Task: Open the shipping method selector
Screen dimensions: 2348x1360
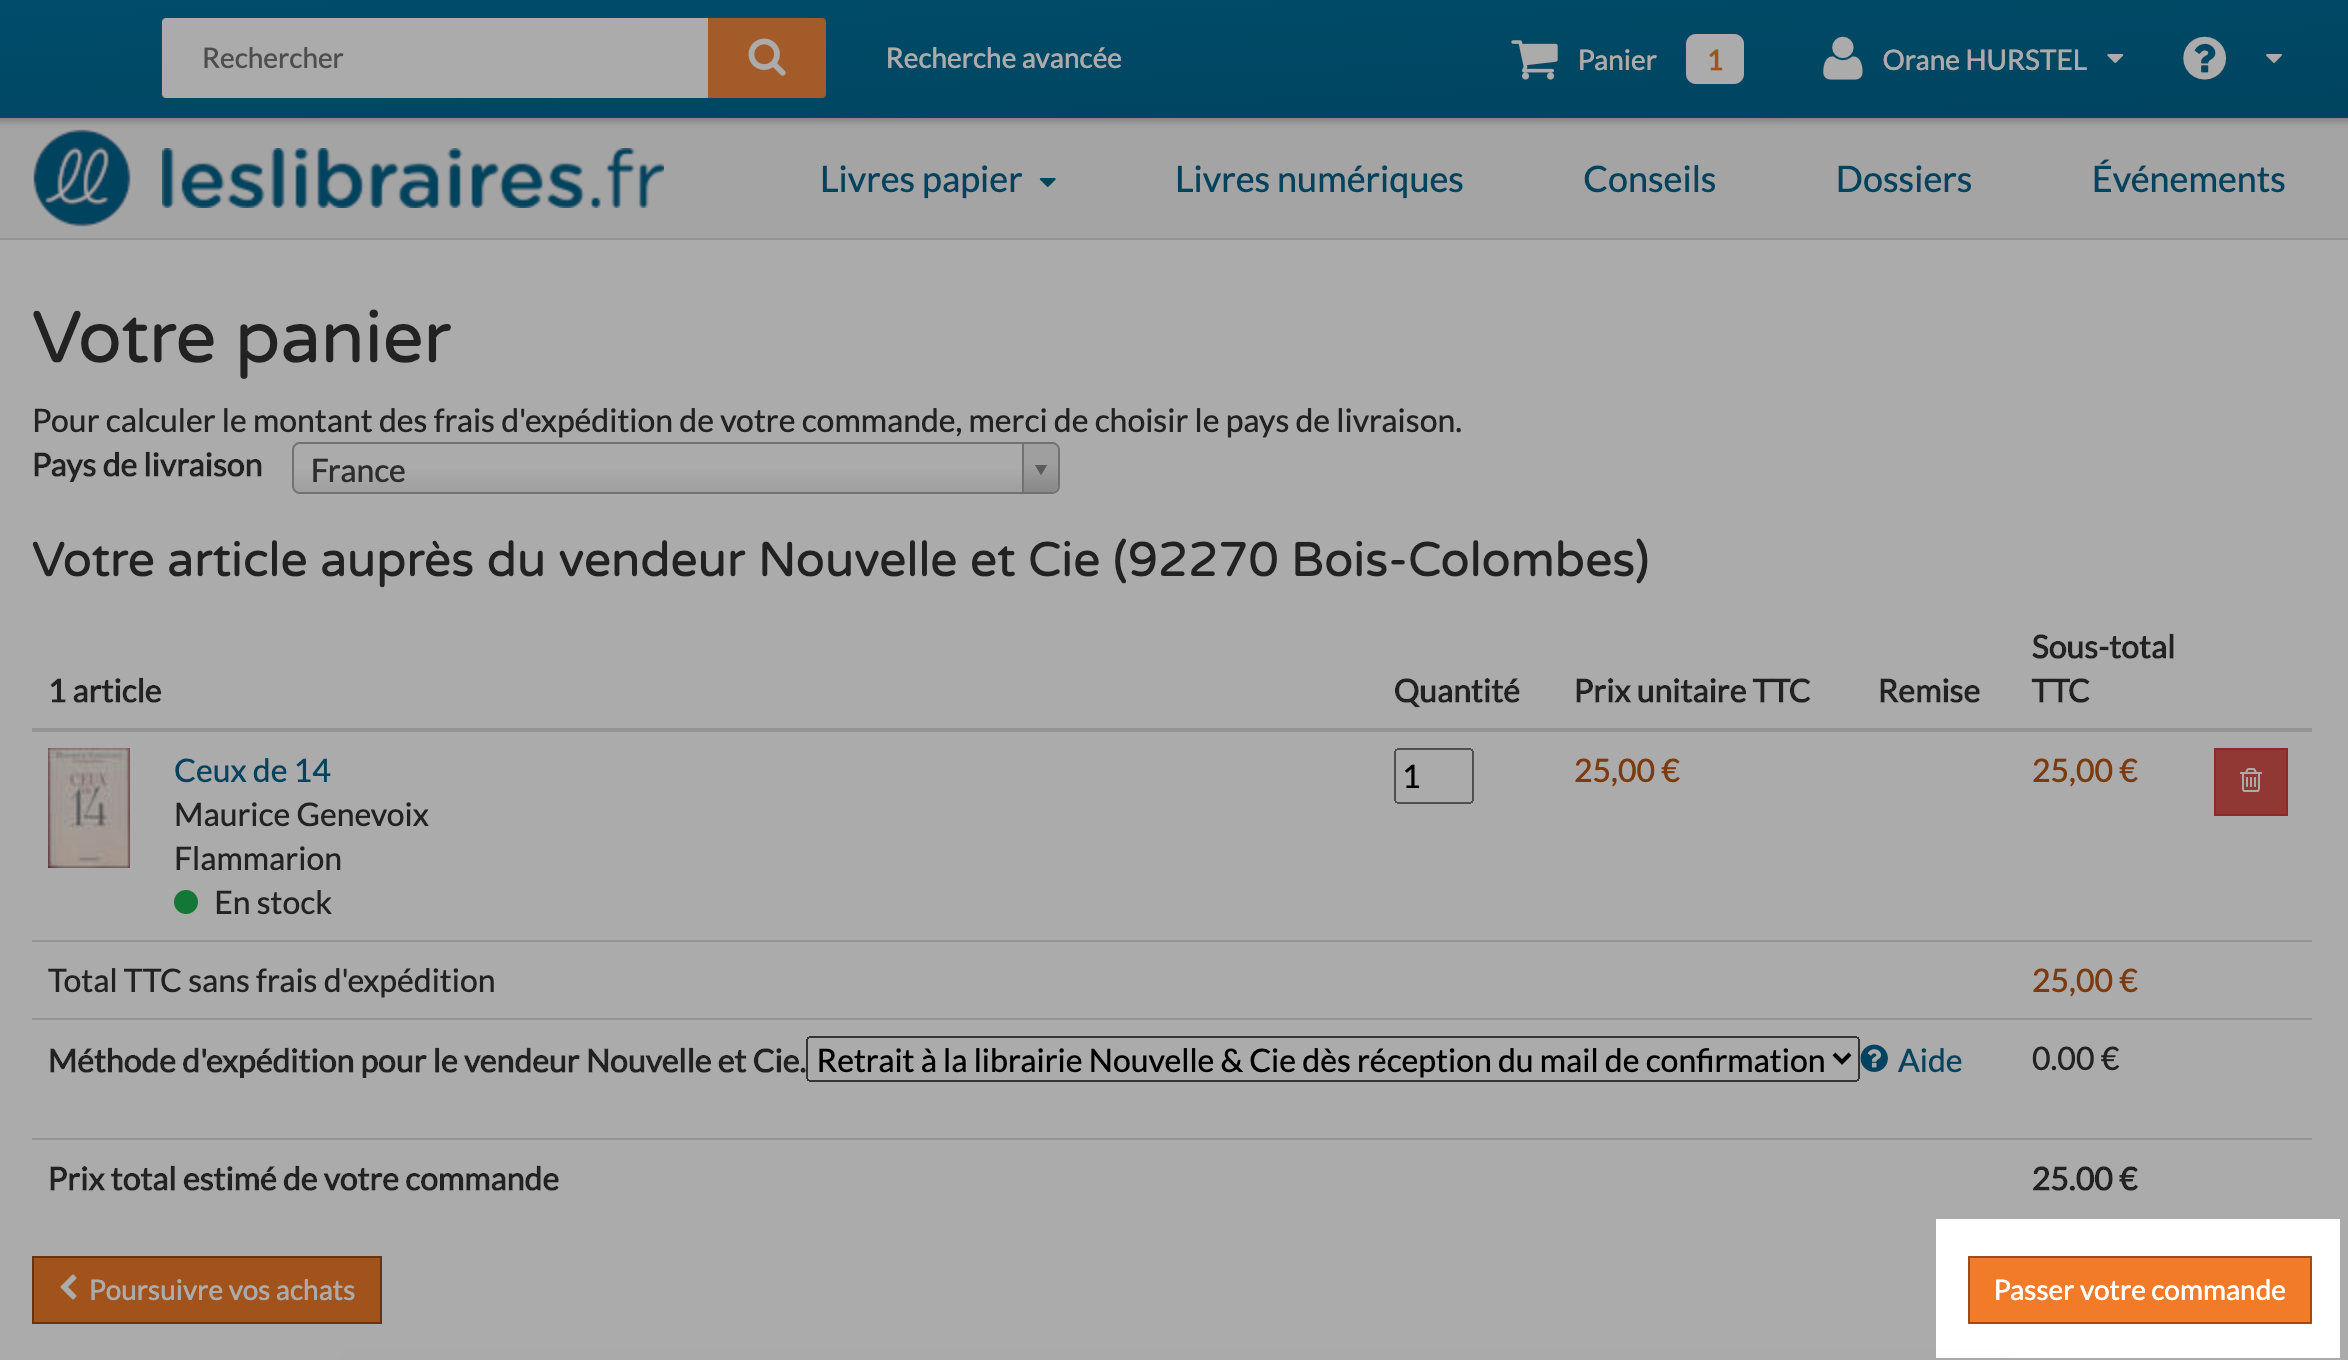Action: coord(1332,1059)
